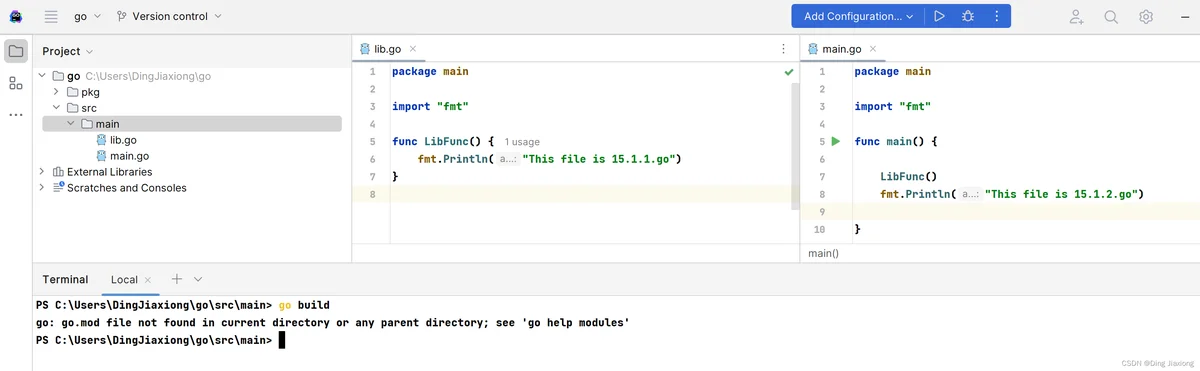Screen dimensions: 1200x371
Task: Click the main() breadcrumb
Action: click(x=823, y=253)
